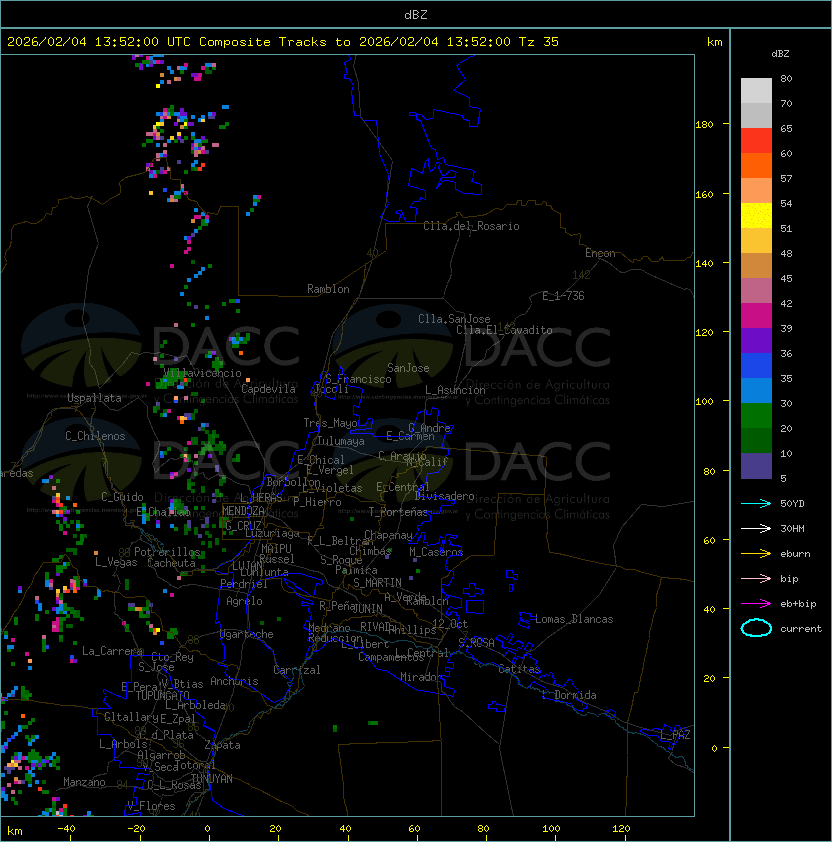Select the pink bip arrow symbol
Image resolution: width=832 pixels, height=842 pixels.
pyautogui.click(x=756, y=578)
